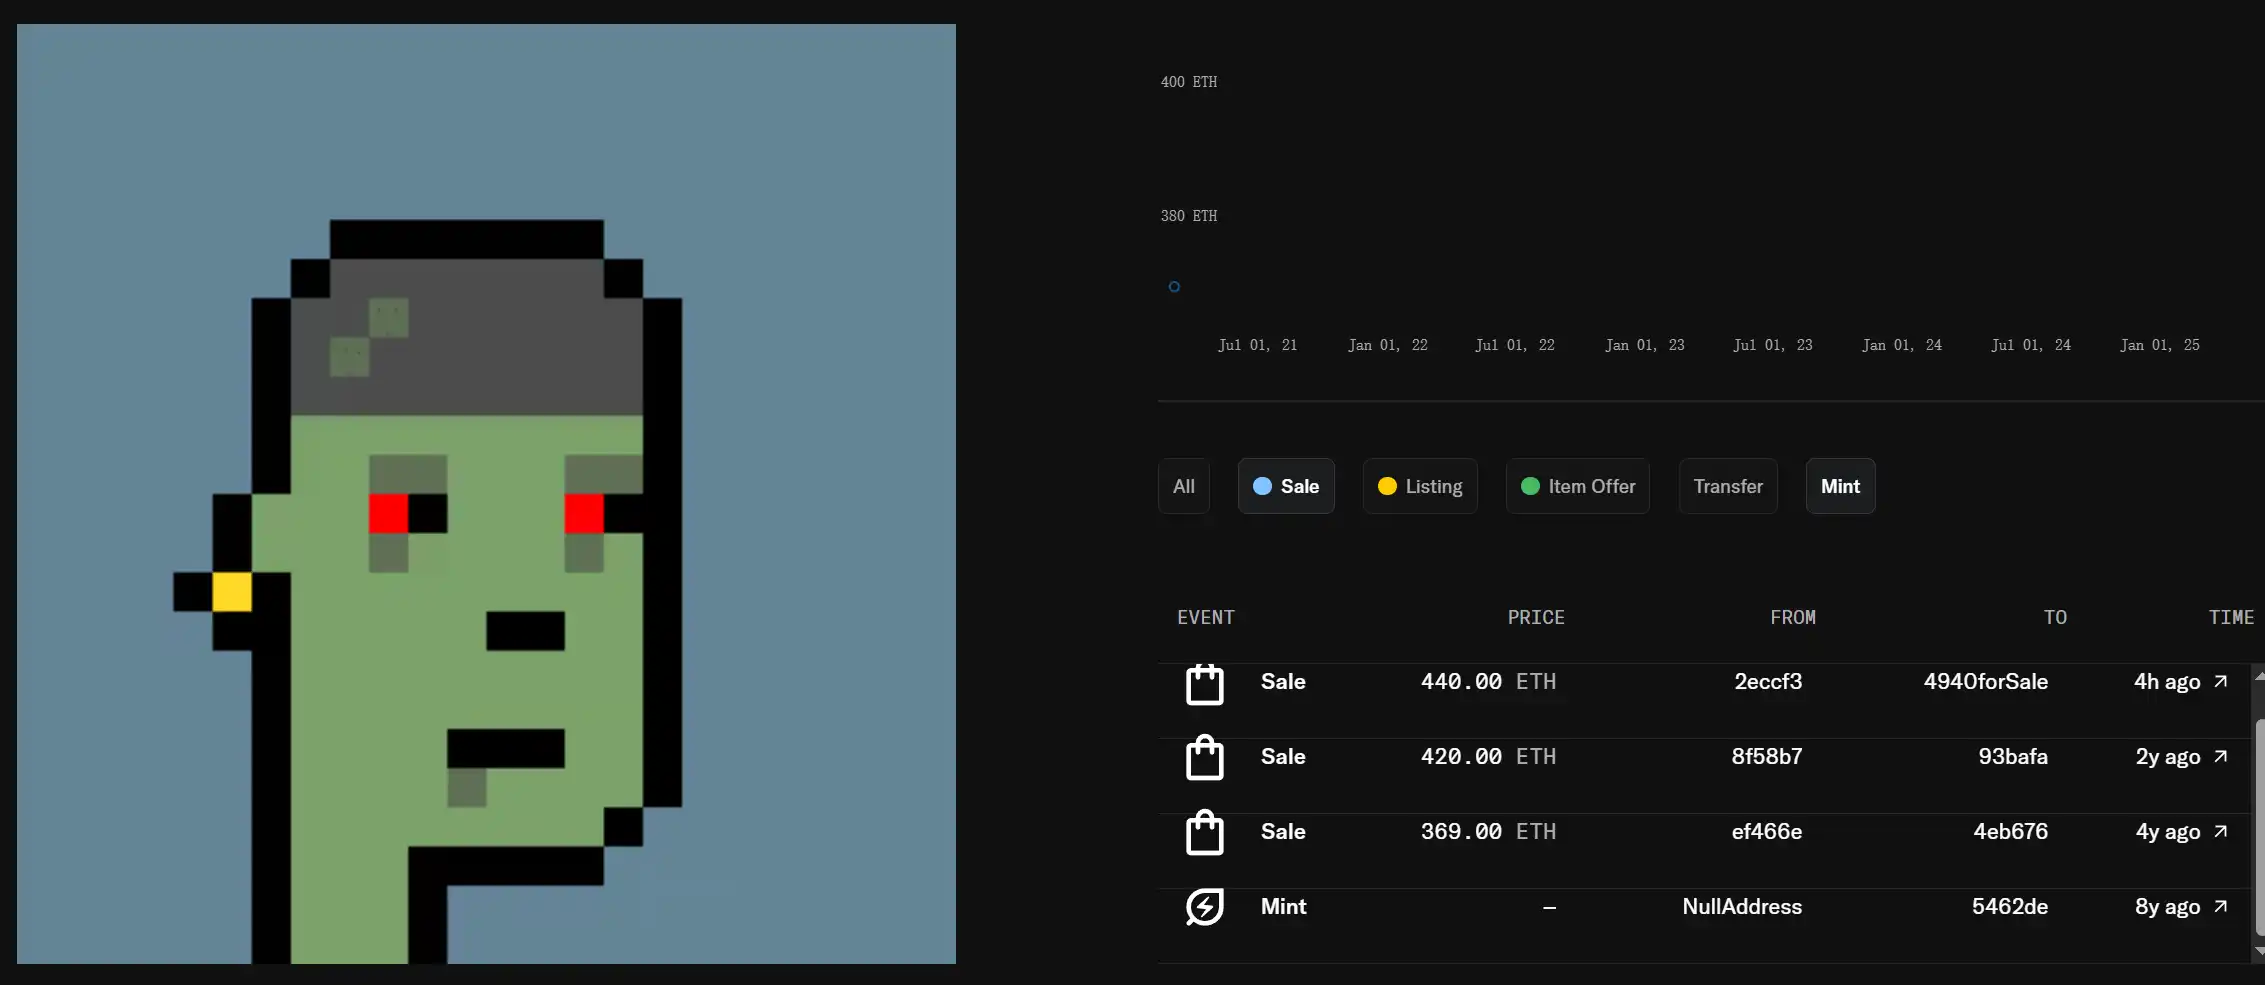
Task: Click the 4y ago timestamp
Action: 2168,832
